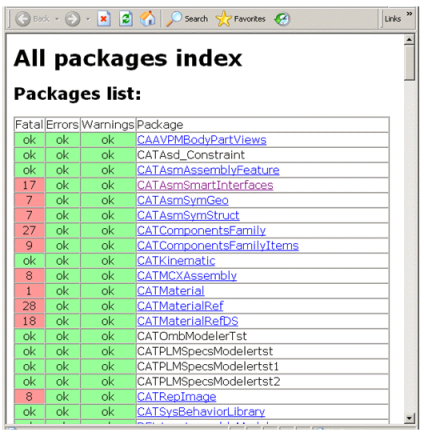
Task: Click the fatal count 17 cell
Action: [29, 185]
